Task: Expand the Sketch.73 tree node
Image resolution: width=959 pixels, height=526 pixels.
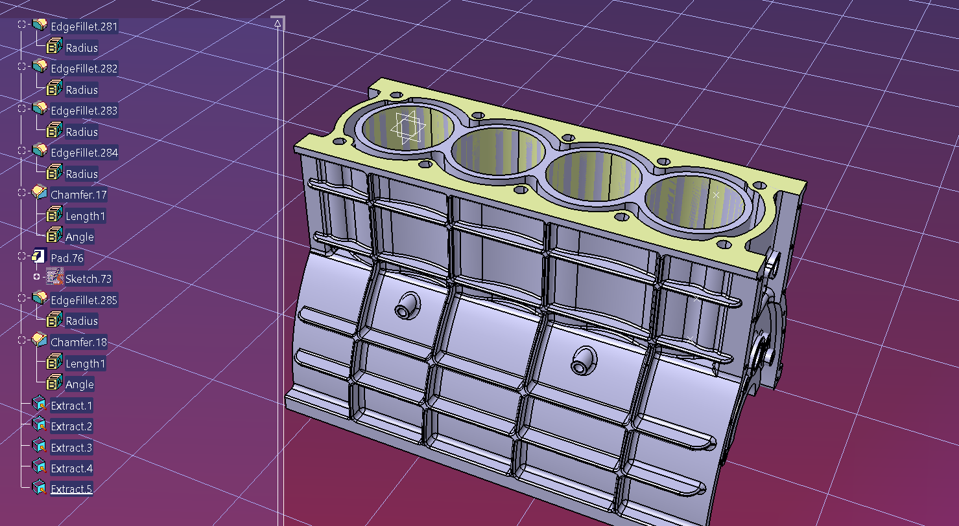Action: (37, 278)
